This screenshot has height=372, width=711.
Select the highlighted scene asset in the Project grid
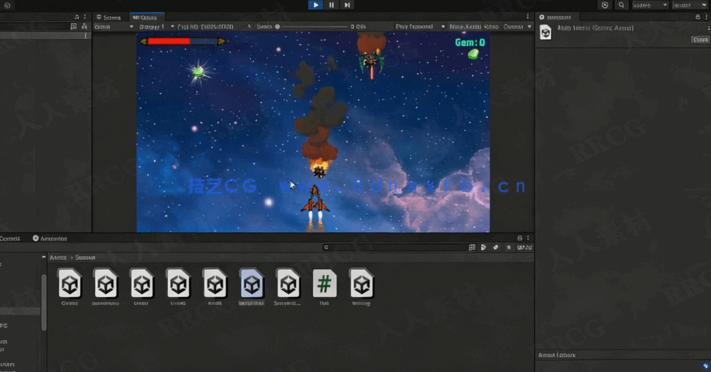tap(251, 287)
